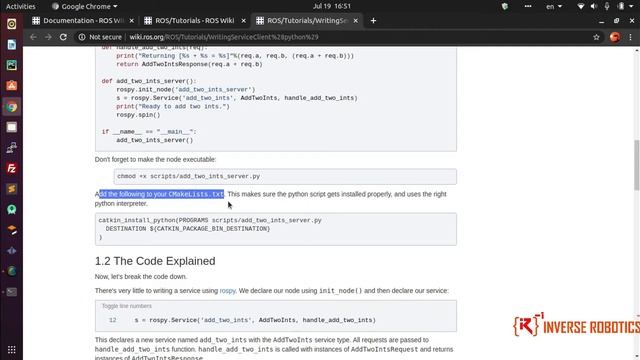Go back to the previous page
Viewport: 640px width, 360px height.
pyautogui.click(x=33, y=37)
